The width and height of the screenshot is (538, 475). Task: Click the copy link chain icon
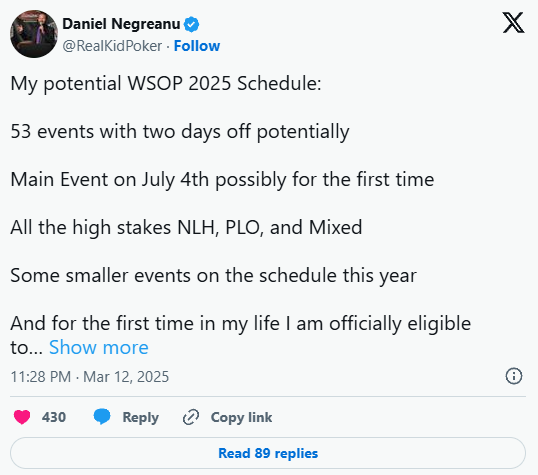tap(191, 417)
